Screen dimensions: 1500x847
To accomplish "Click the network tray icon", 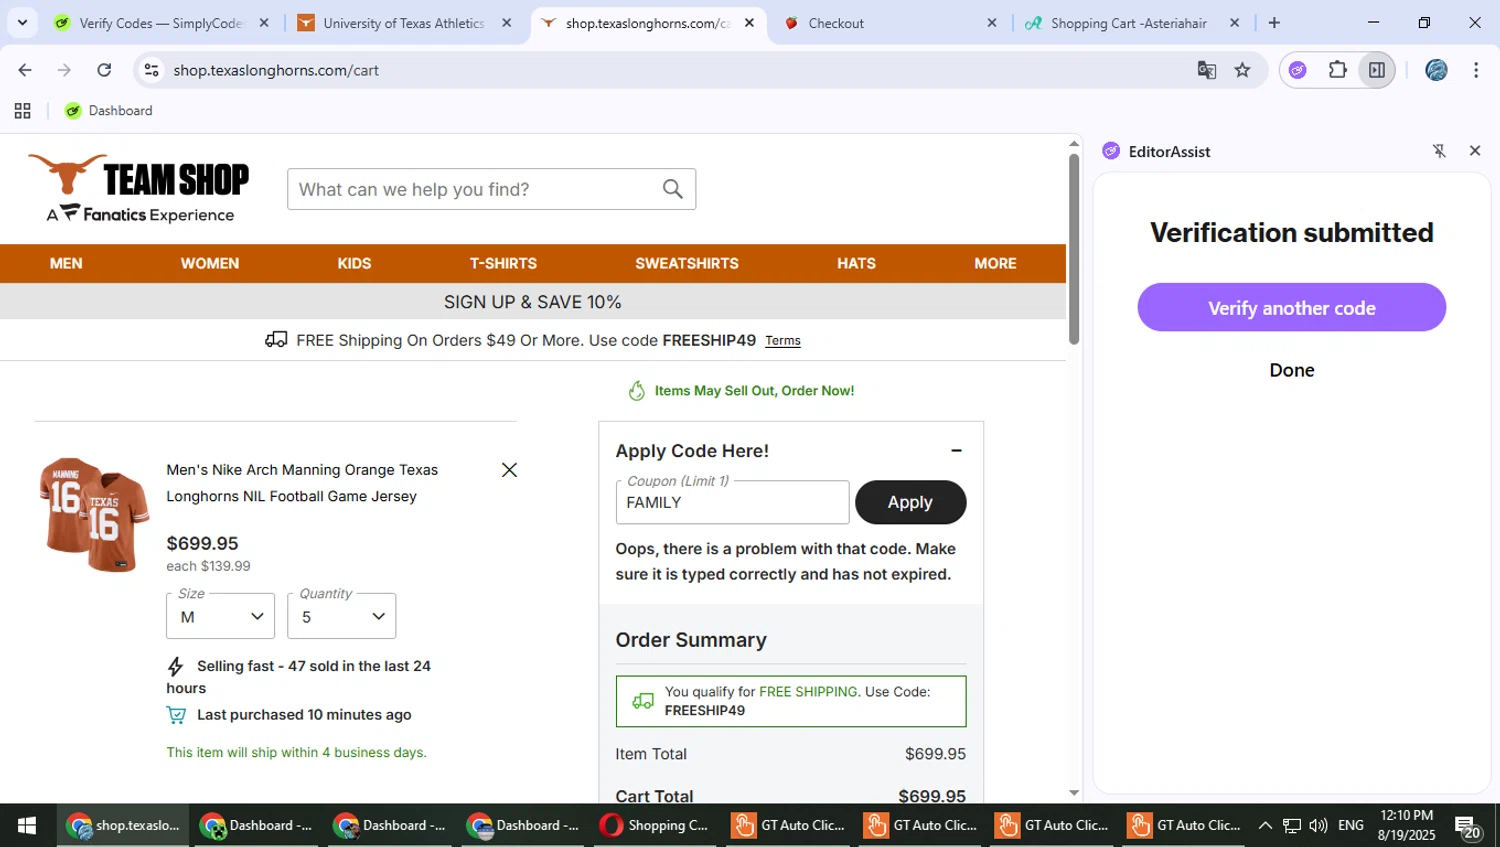I will [1292, 826].
